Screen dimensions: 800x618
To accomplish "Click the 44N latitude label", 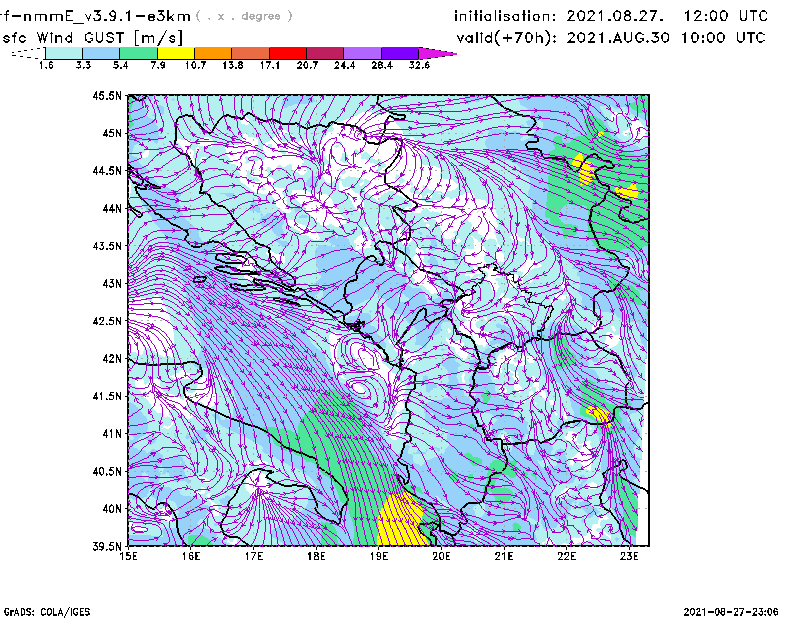I will [x=112, y=208].
